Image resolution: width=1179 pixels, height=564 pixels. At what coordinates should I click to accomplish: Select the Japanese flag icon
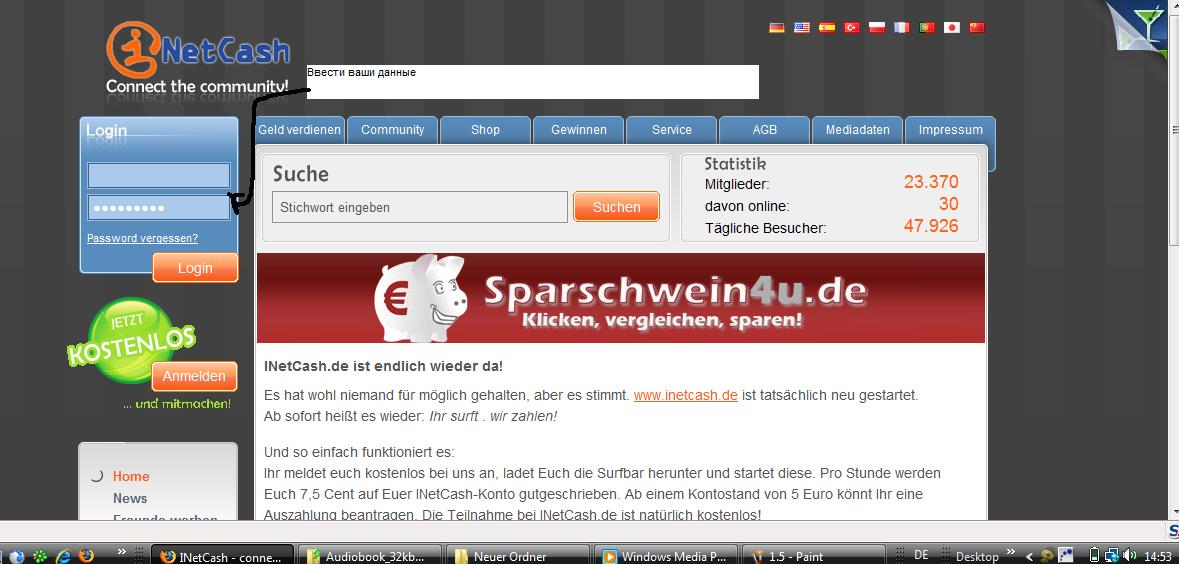952,28
